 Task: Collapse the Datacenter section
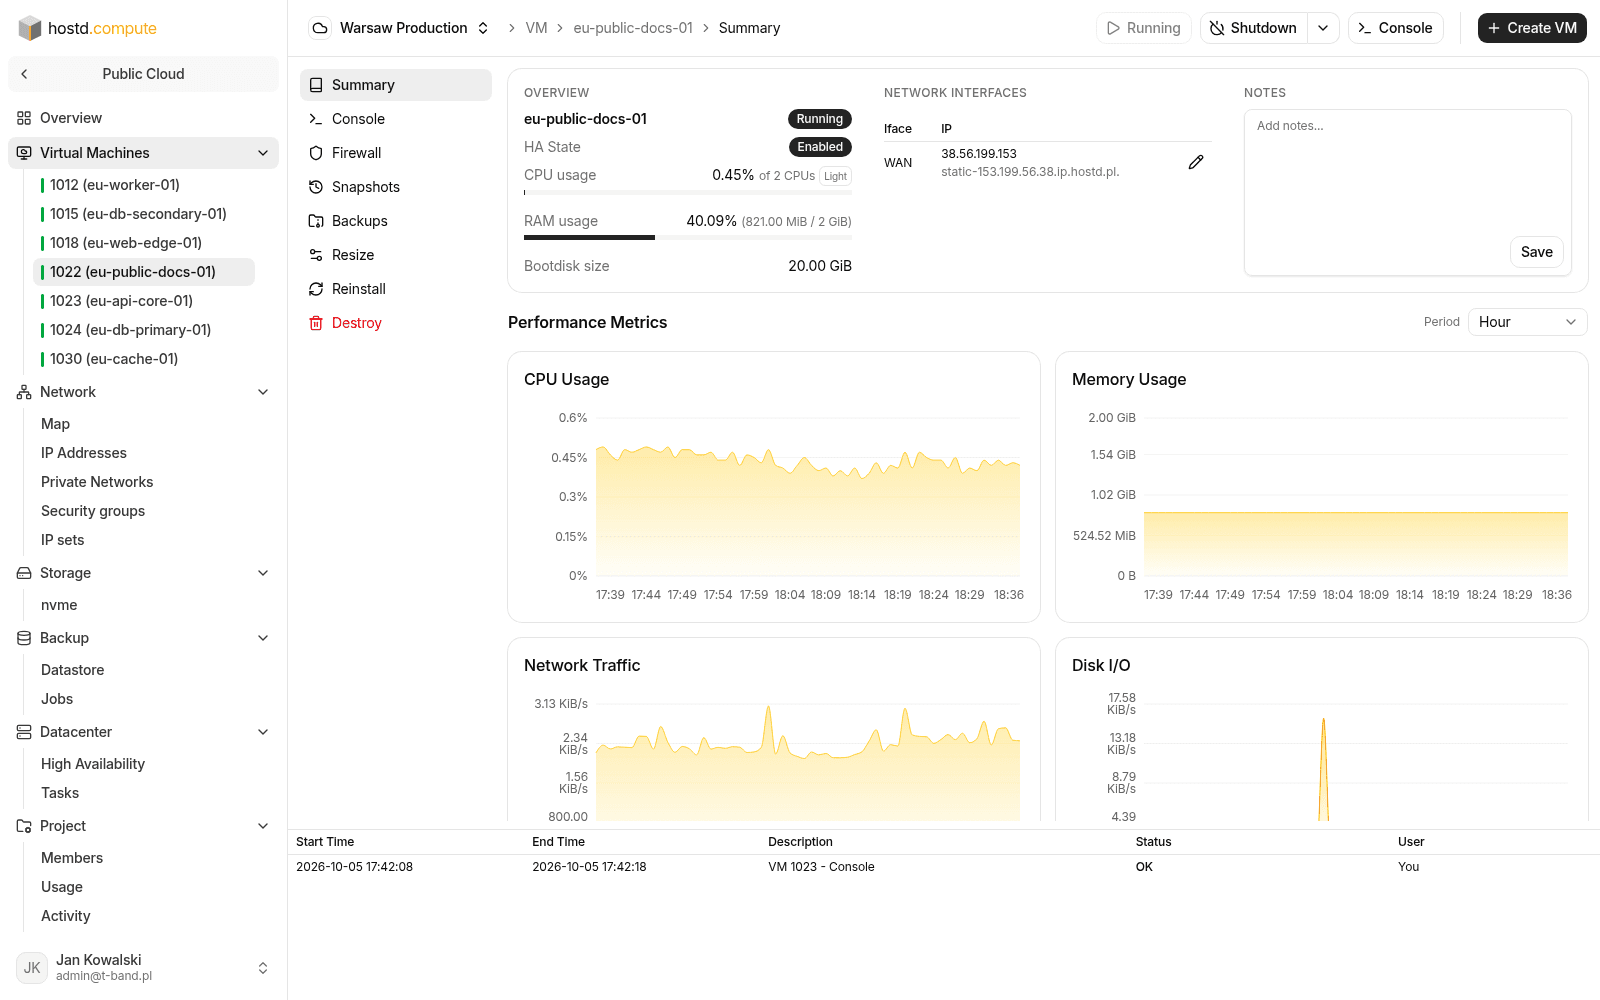point(263,732)
